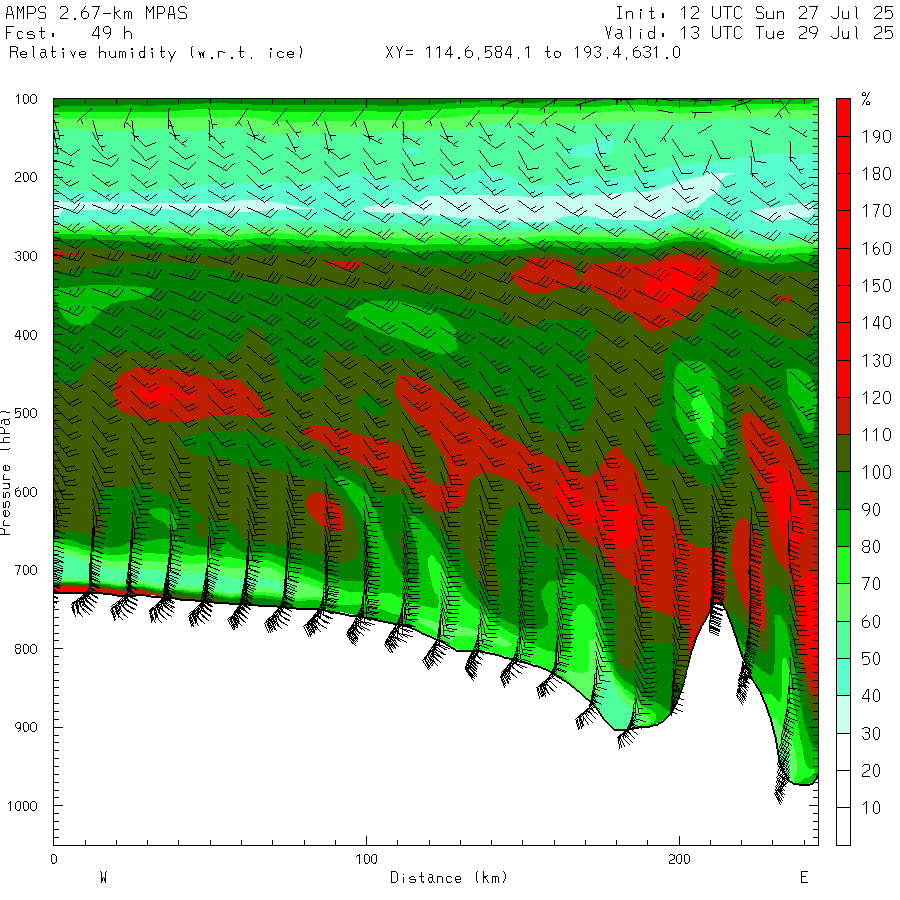Image resolution: width=900 pixels, height=900 pixels.
Task: Select the XY= 114.6,584.1 to 193.4,631.0 coordinates text
Action: tap(533, 53)
